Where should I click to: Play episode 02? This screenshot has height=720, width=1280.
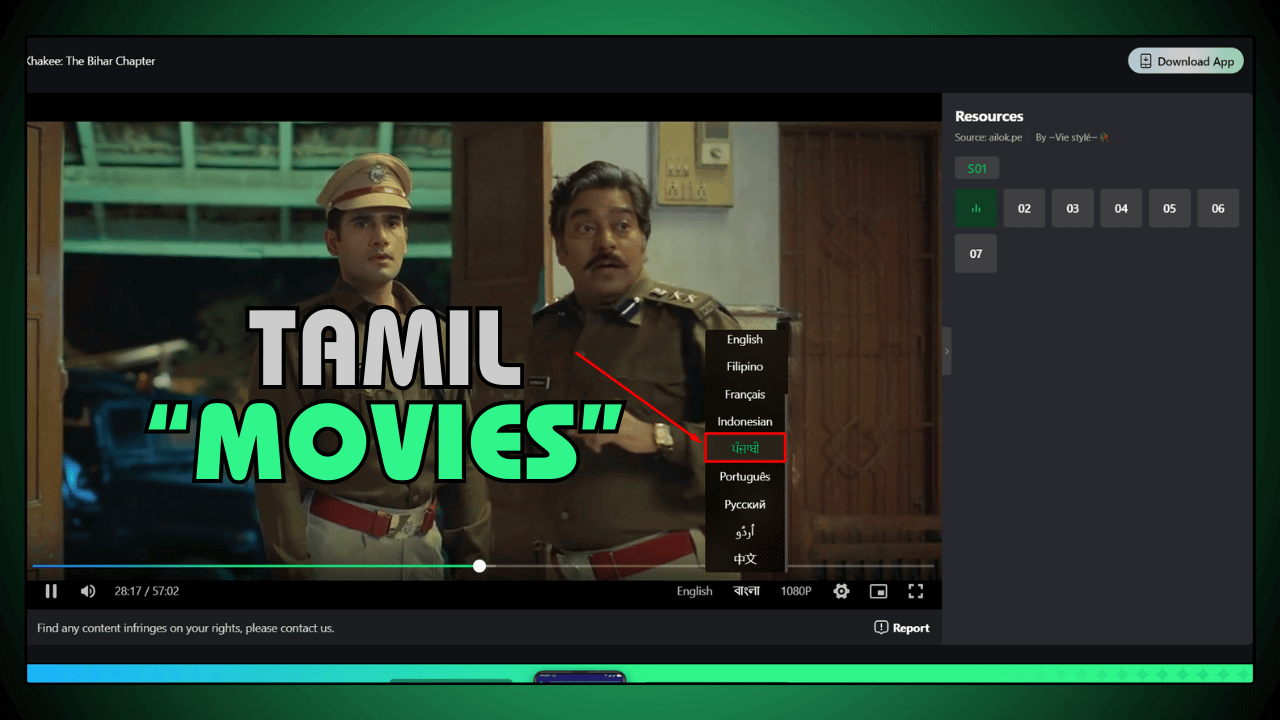(1024, 208)
